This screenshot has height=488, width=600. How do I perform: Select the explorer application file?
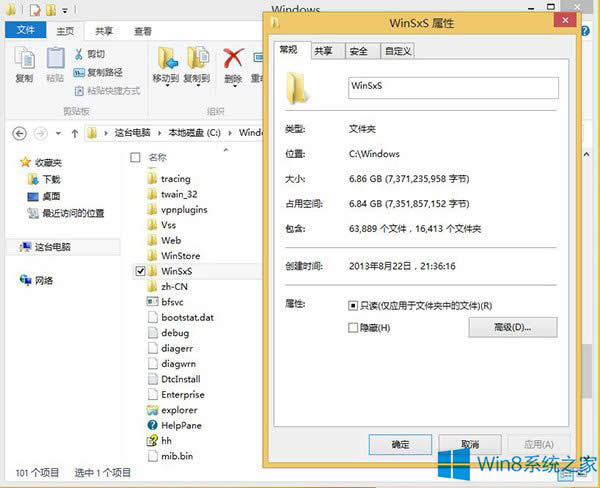(x=172, y=410)
